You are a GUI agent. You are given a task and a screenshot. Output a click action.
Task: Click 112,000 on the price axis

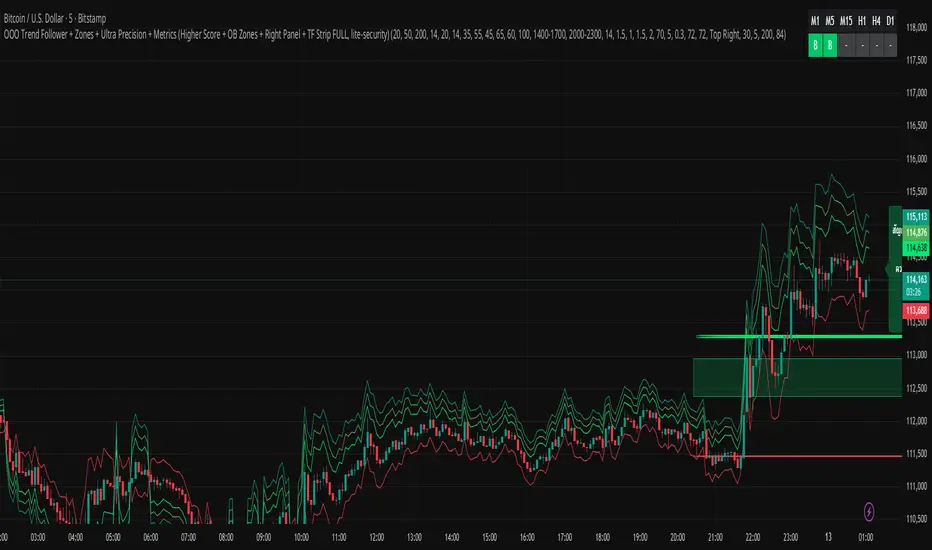click(916, 421)
